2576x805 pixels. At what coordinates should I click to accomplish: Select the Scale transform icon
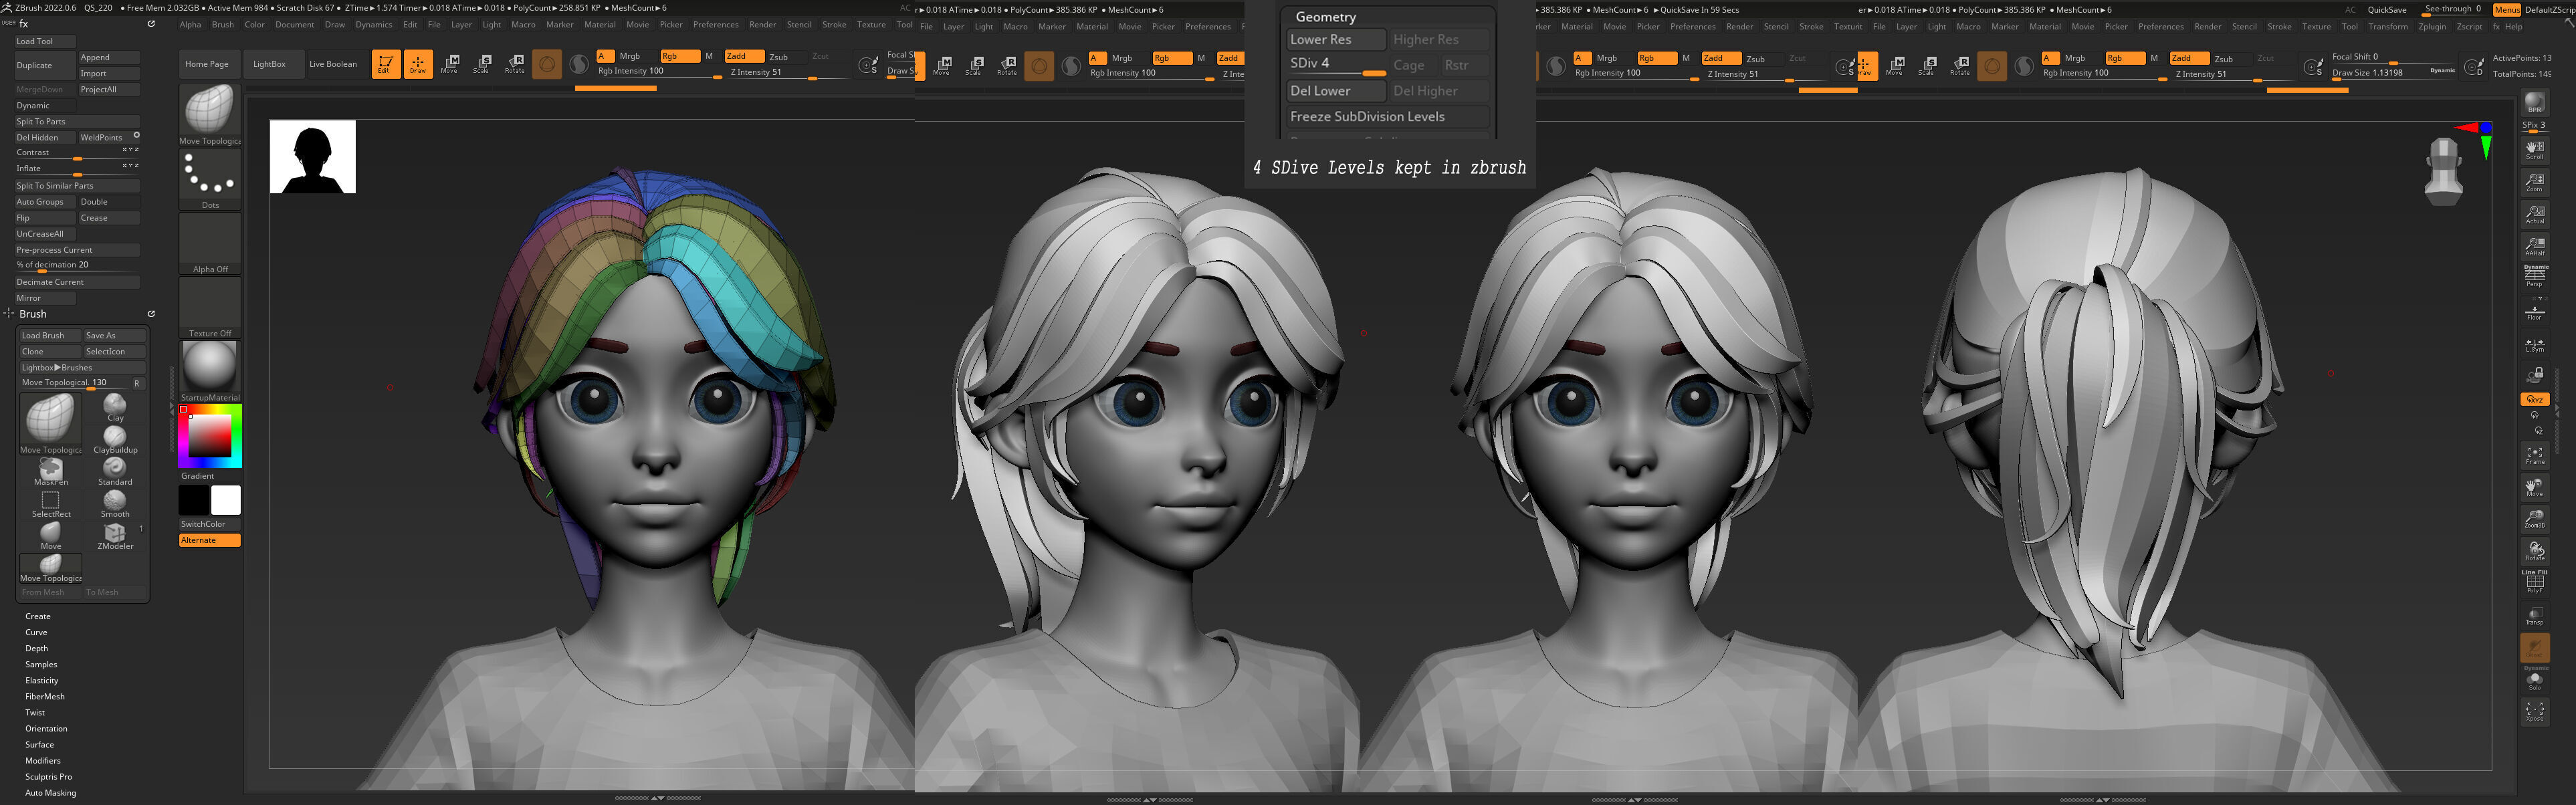coord(482,64)
